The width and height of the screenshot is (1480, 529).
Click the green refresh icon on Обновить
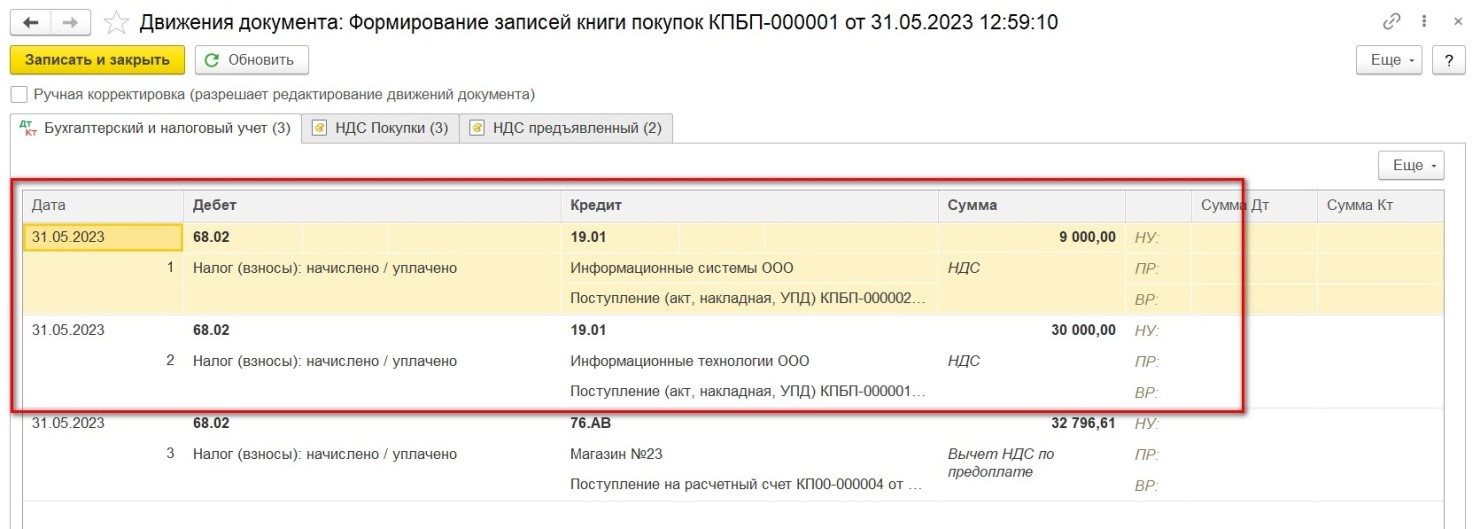click(x=212, y=60)
